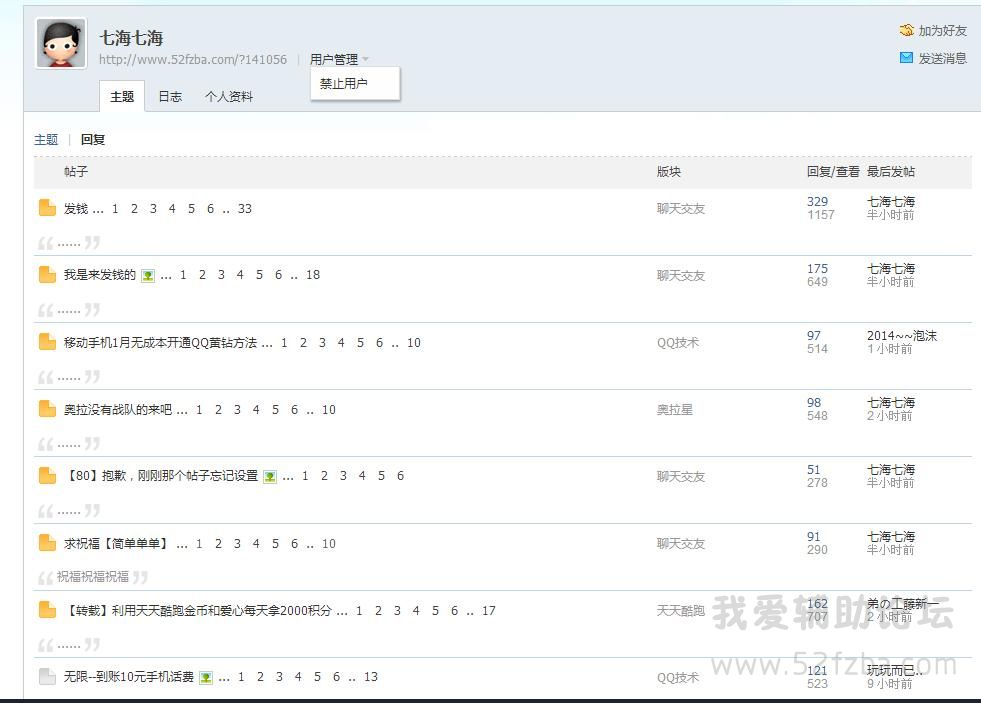Go to page 33 of 发钱 thread
Viewport: 981px width, 703px height.
click(x=245, y=208)
